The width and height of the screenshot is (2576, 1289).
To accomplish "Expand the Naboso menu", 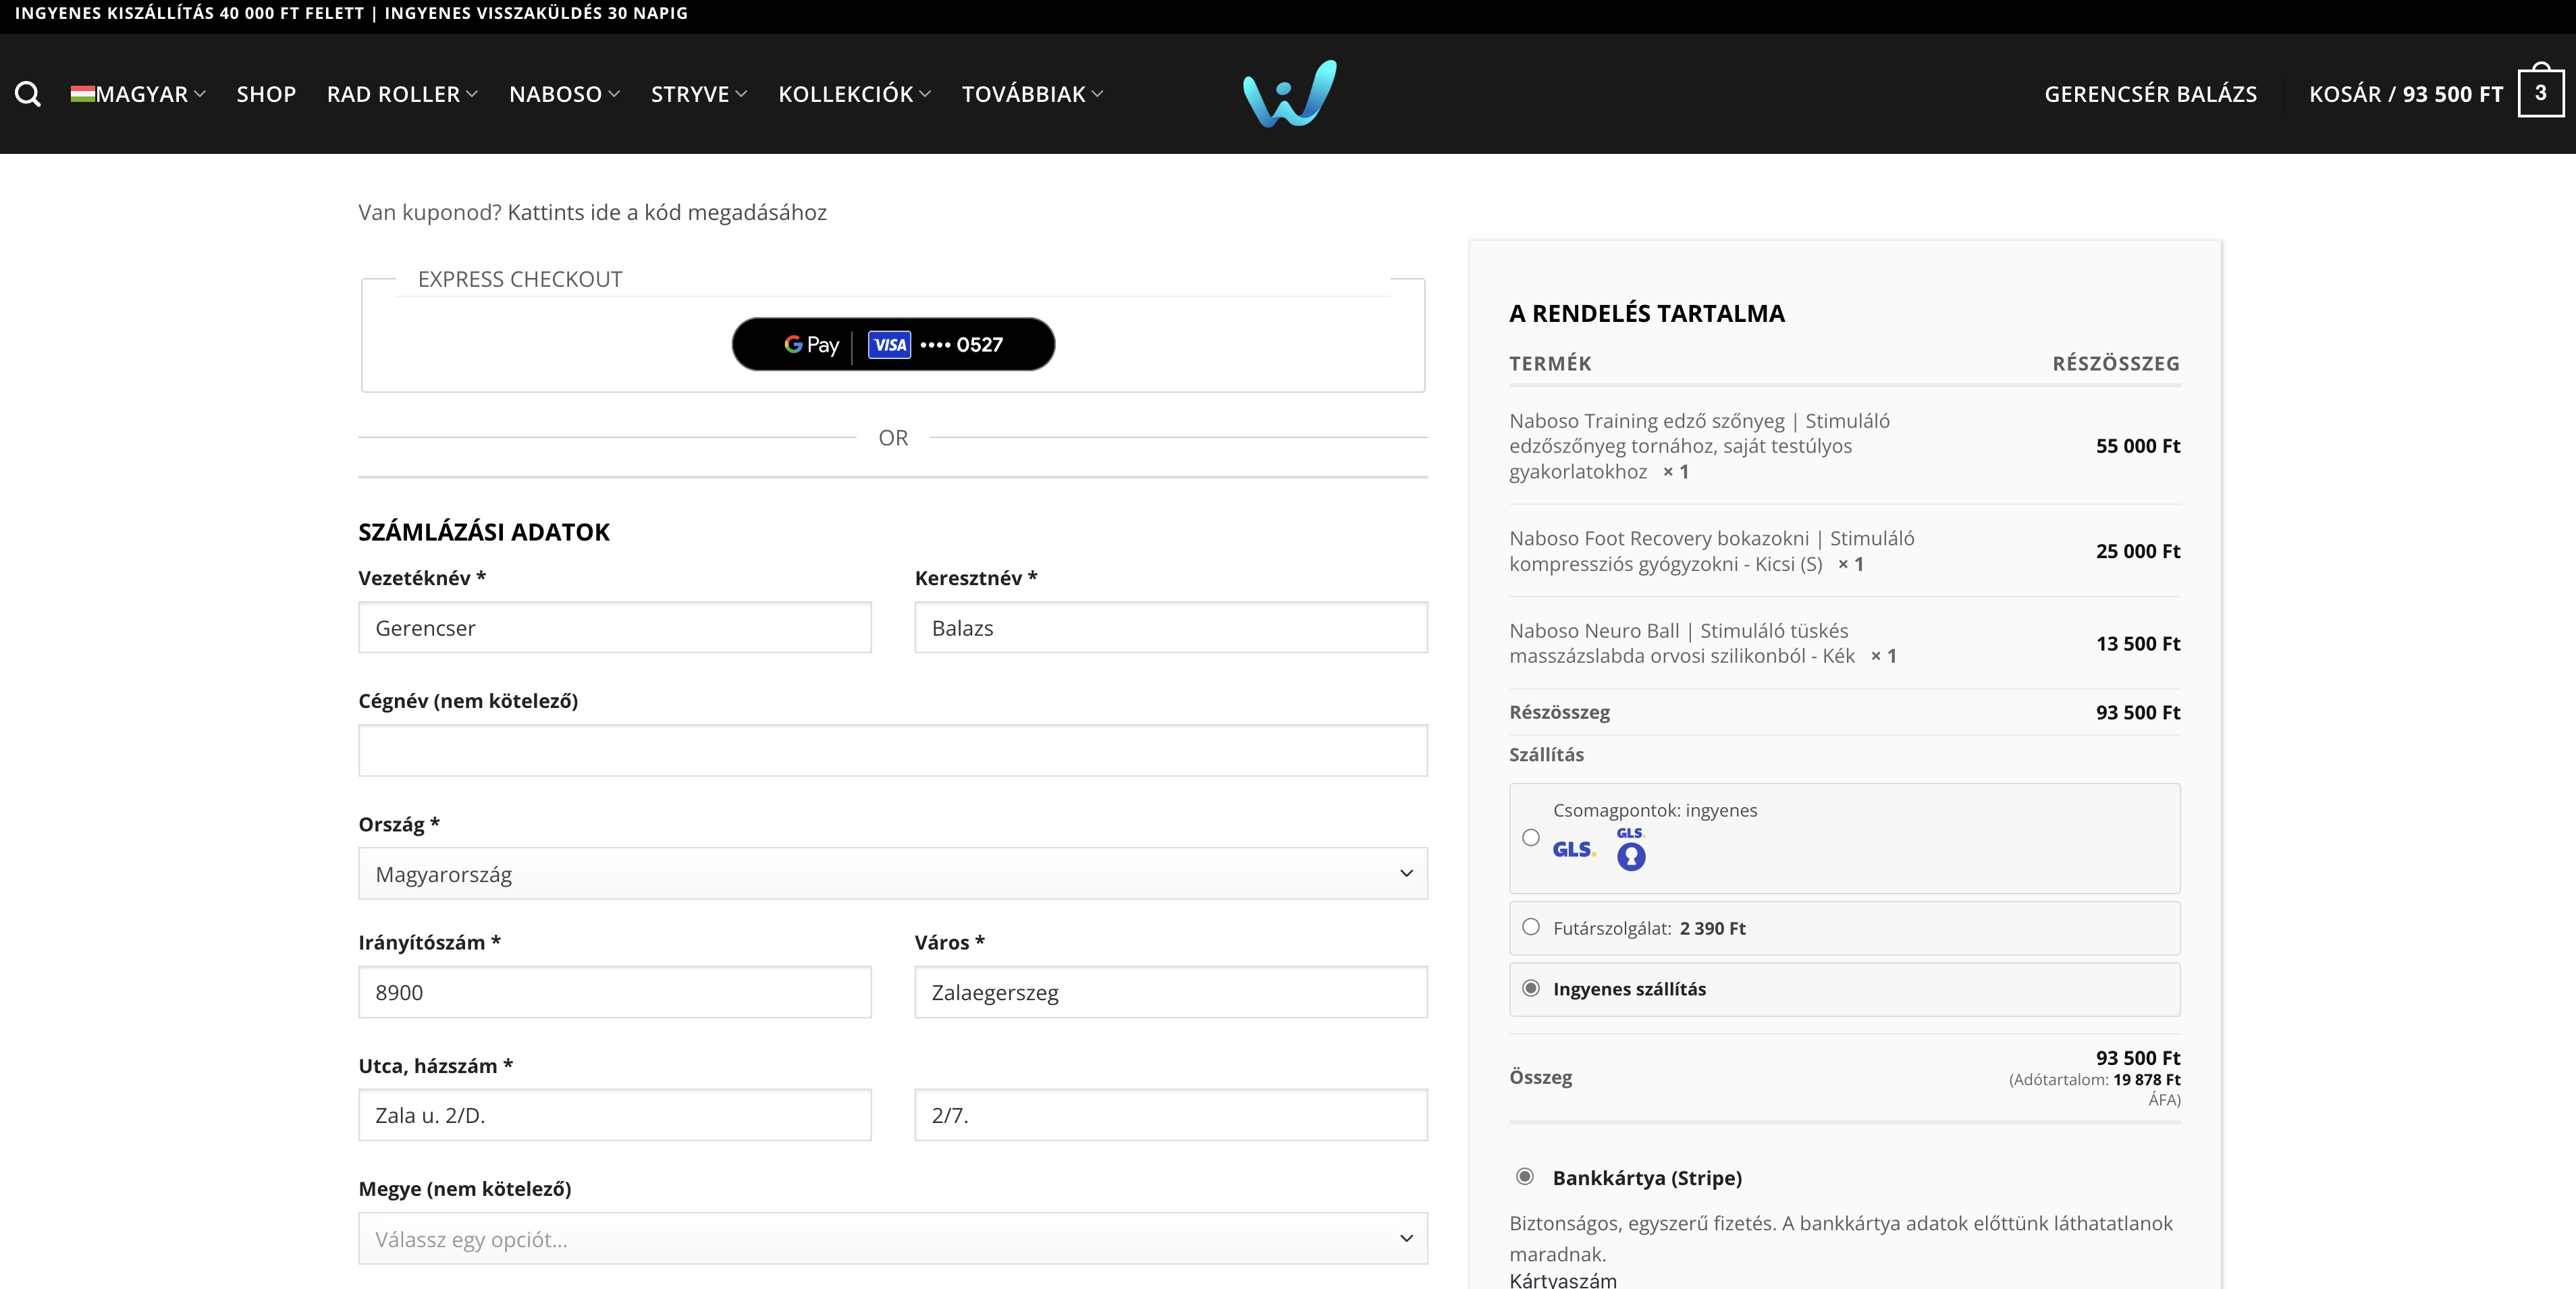I will [565, 94].
